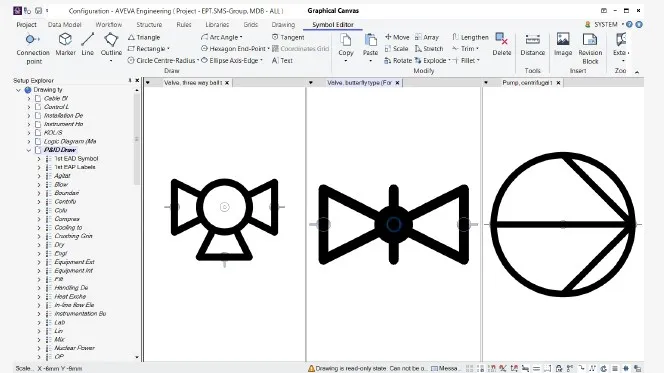Open the first canvas pane tab list dropdown
664x373 pixels.
(148, 83)
